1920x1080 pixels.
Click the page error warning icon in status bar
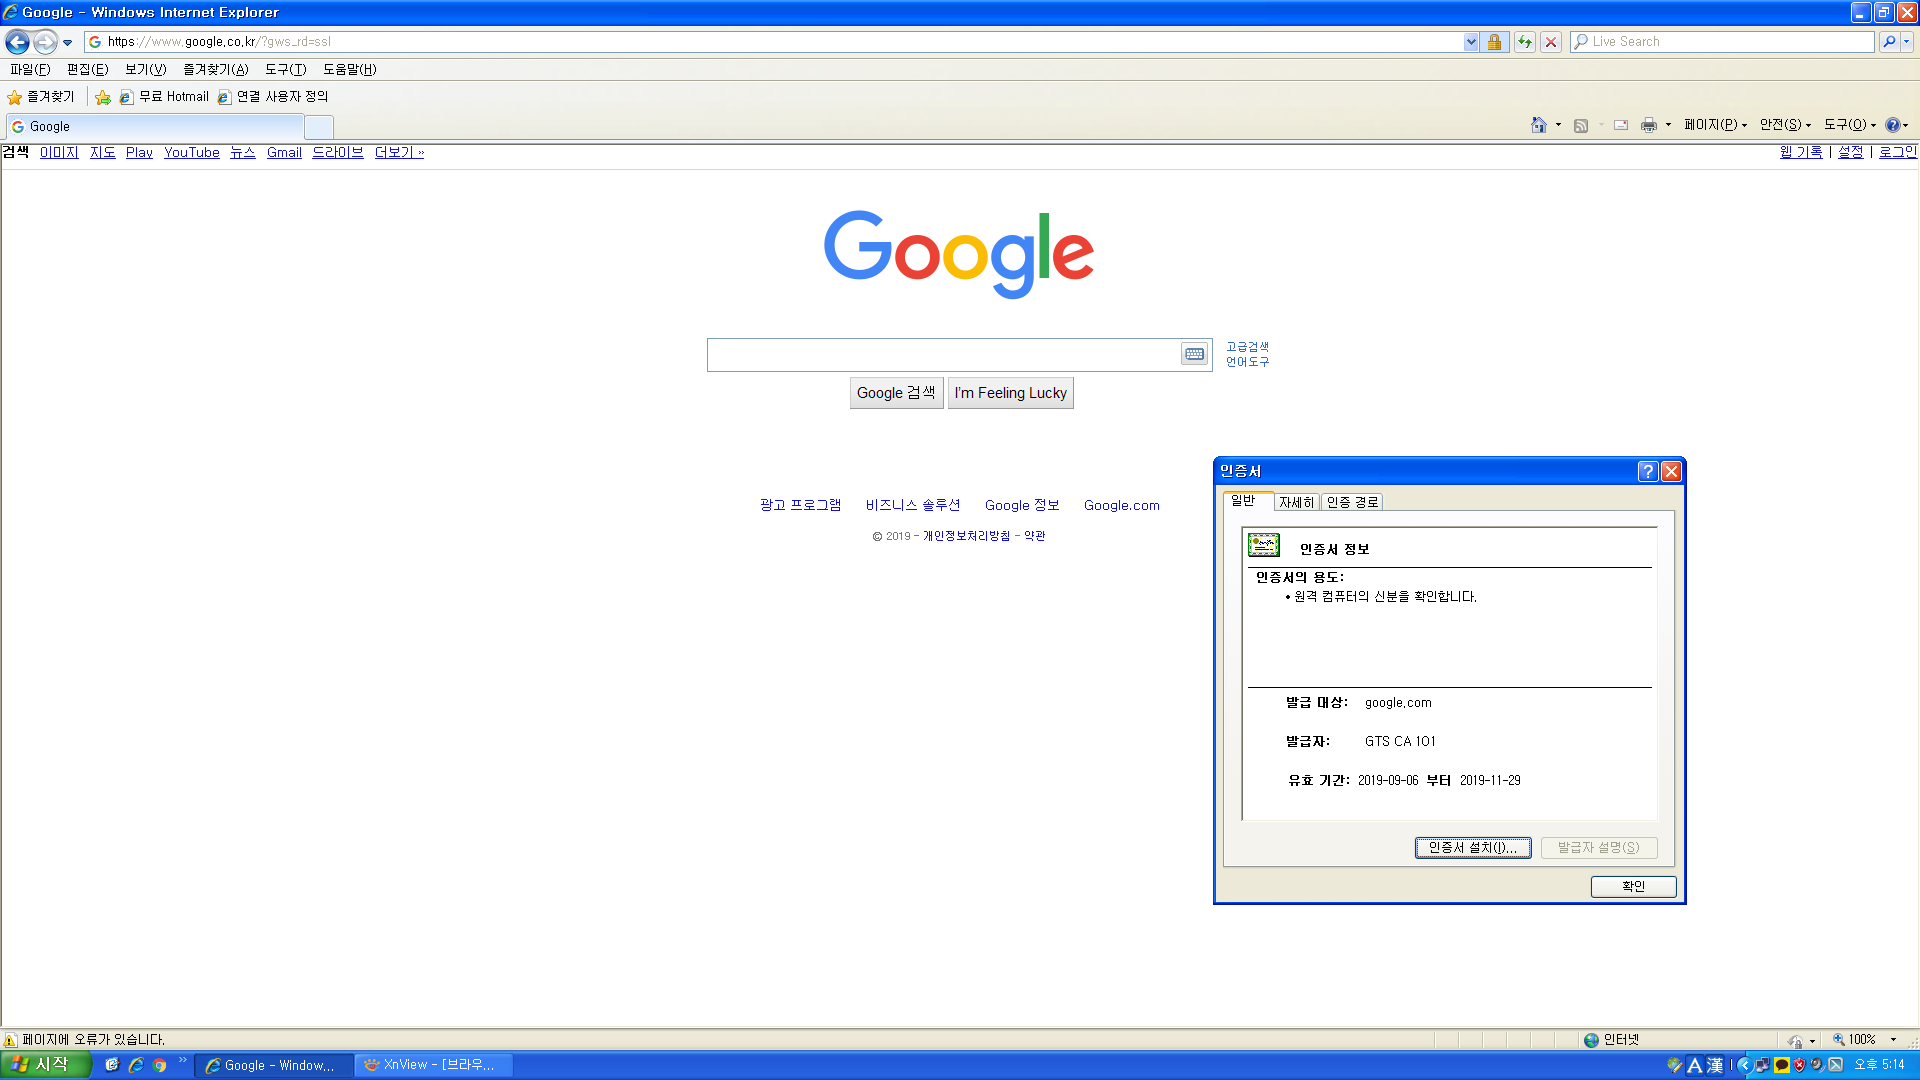[10, 1040]
